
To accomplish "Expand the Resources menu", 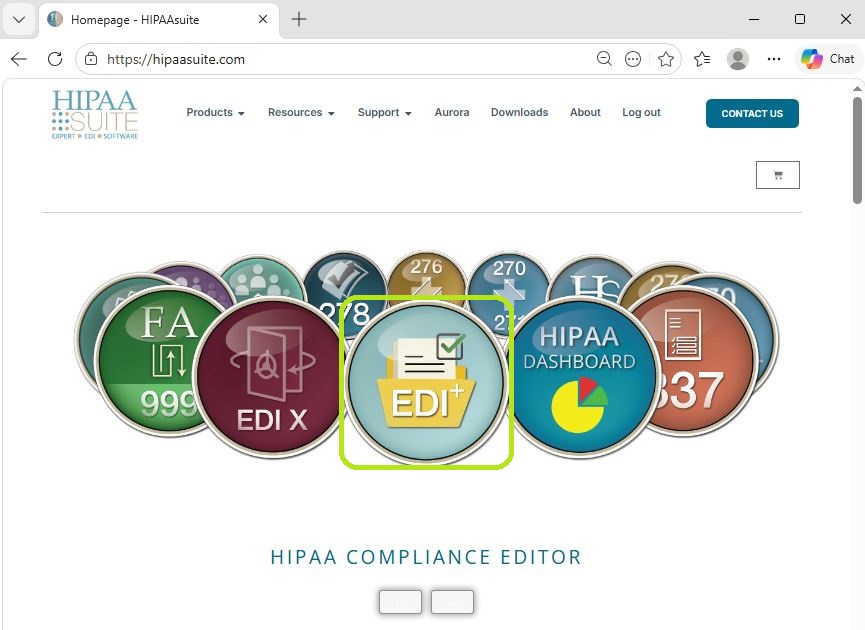I will coord(301,113).
